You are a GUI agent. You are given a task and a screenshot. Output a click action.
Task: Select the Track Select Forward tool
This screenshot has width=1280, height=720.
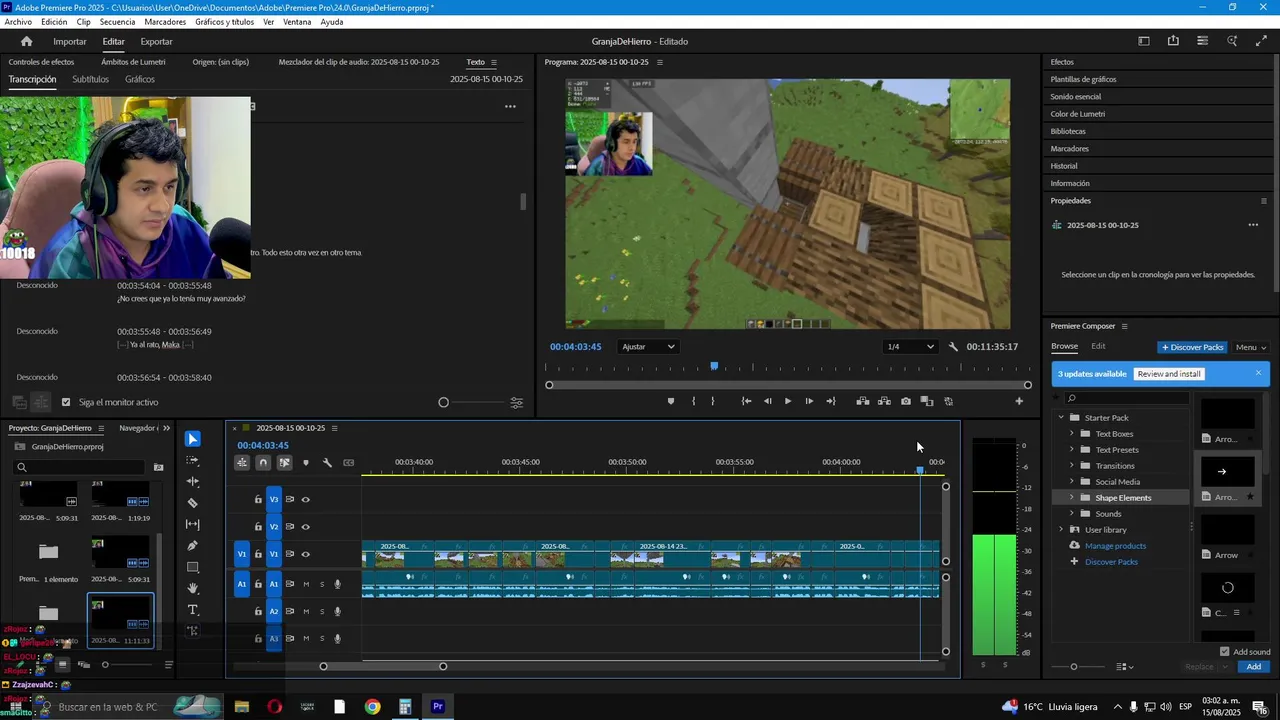193,460
